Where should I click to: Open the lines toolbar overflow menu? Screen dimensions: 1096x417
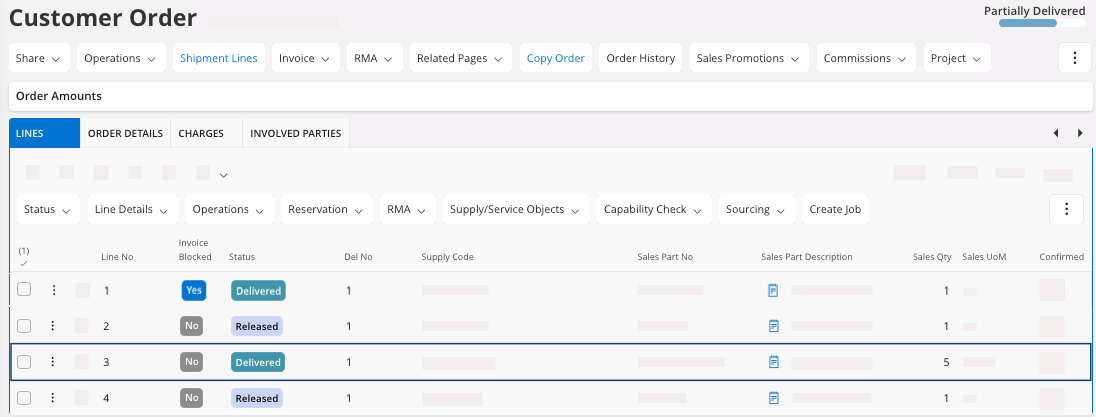1066,209
